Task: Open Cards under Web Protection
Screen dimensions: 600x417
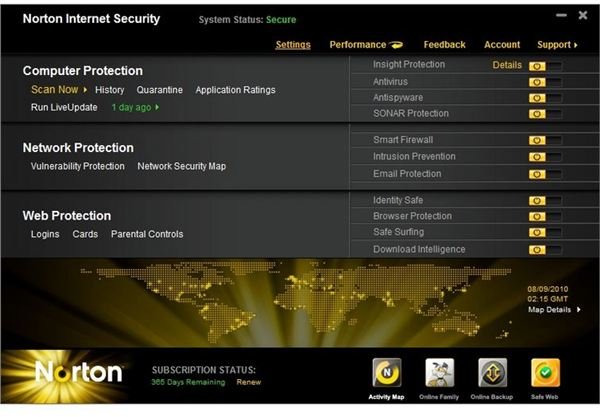Action: 85,234
